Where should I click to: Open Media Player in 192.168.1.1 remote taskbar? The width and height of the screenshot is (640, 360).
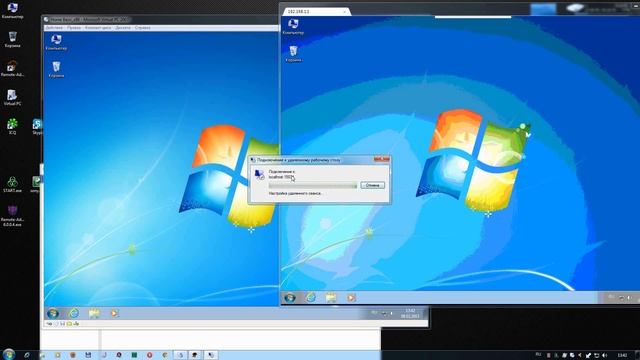[x=351, y=298]
